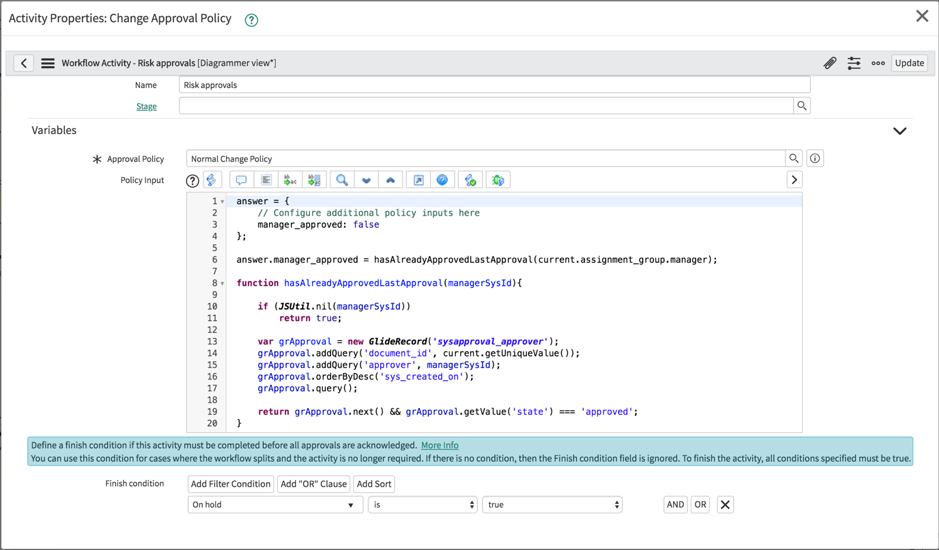Image resolution: width=939 pixels, height=550 pixels.
Task: Click the AND condition button
Action: [676, 504]
